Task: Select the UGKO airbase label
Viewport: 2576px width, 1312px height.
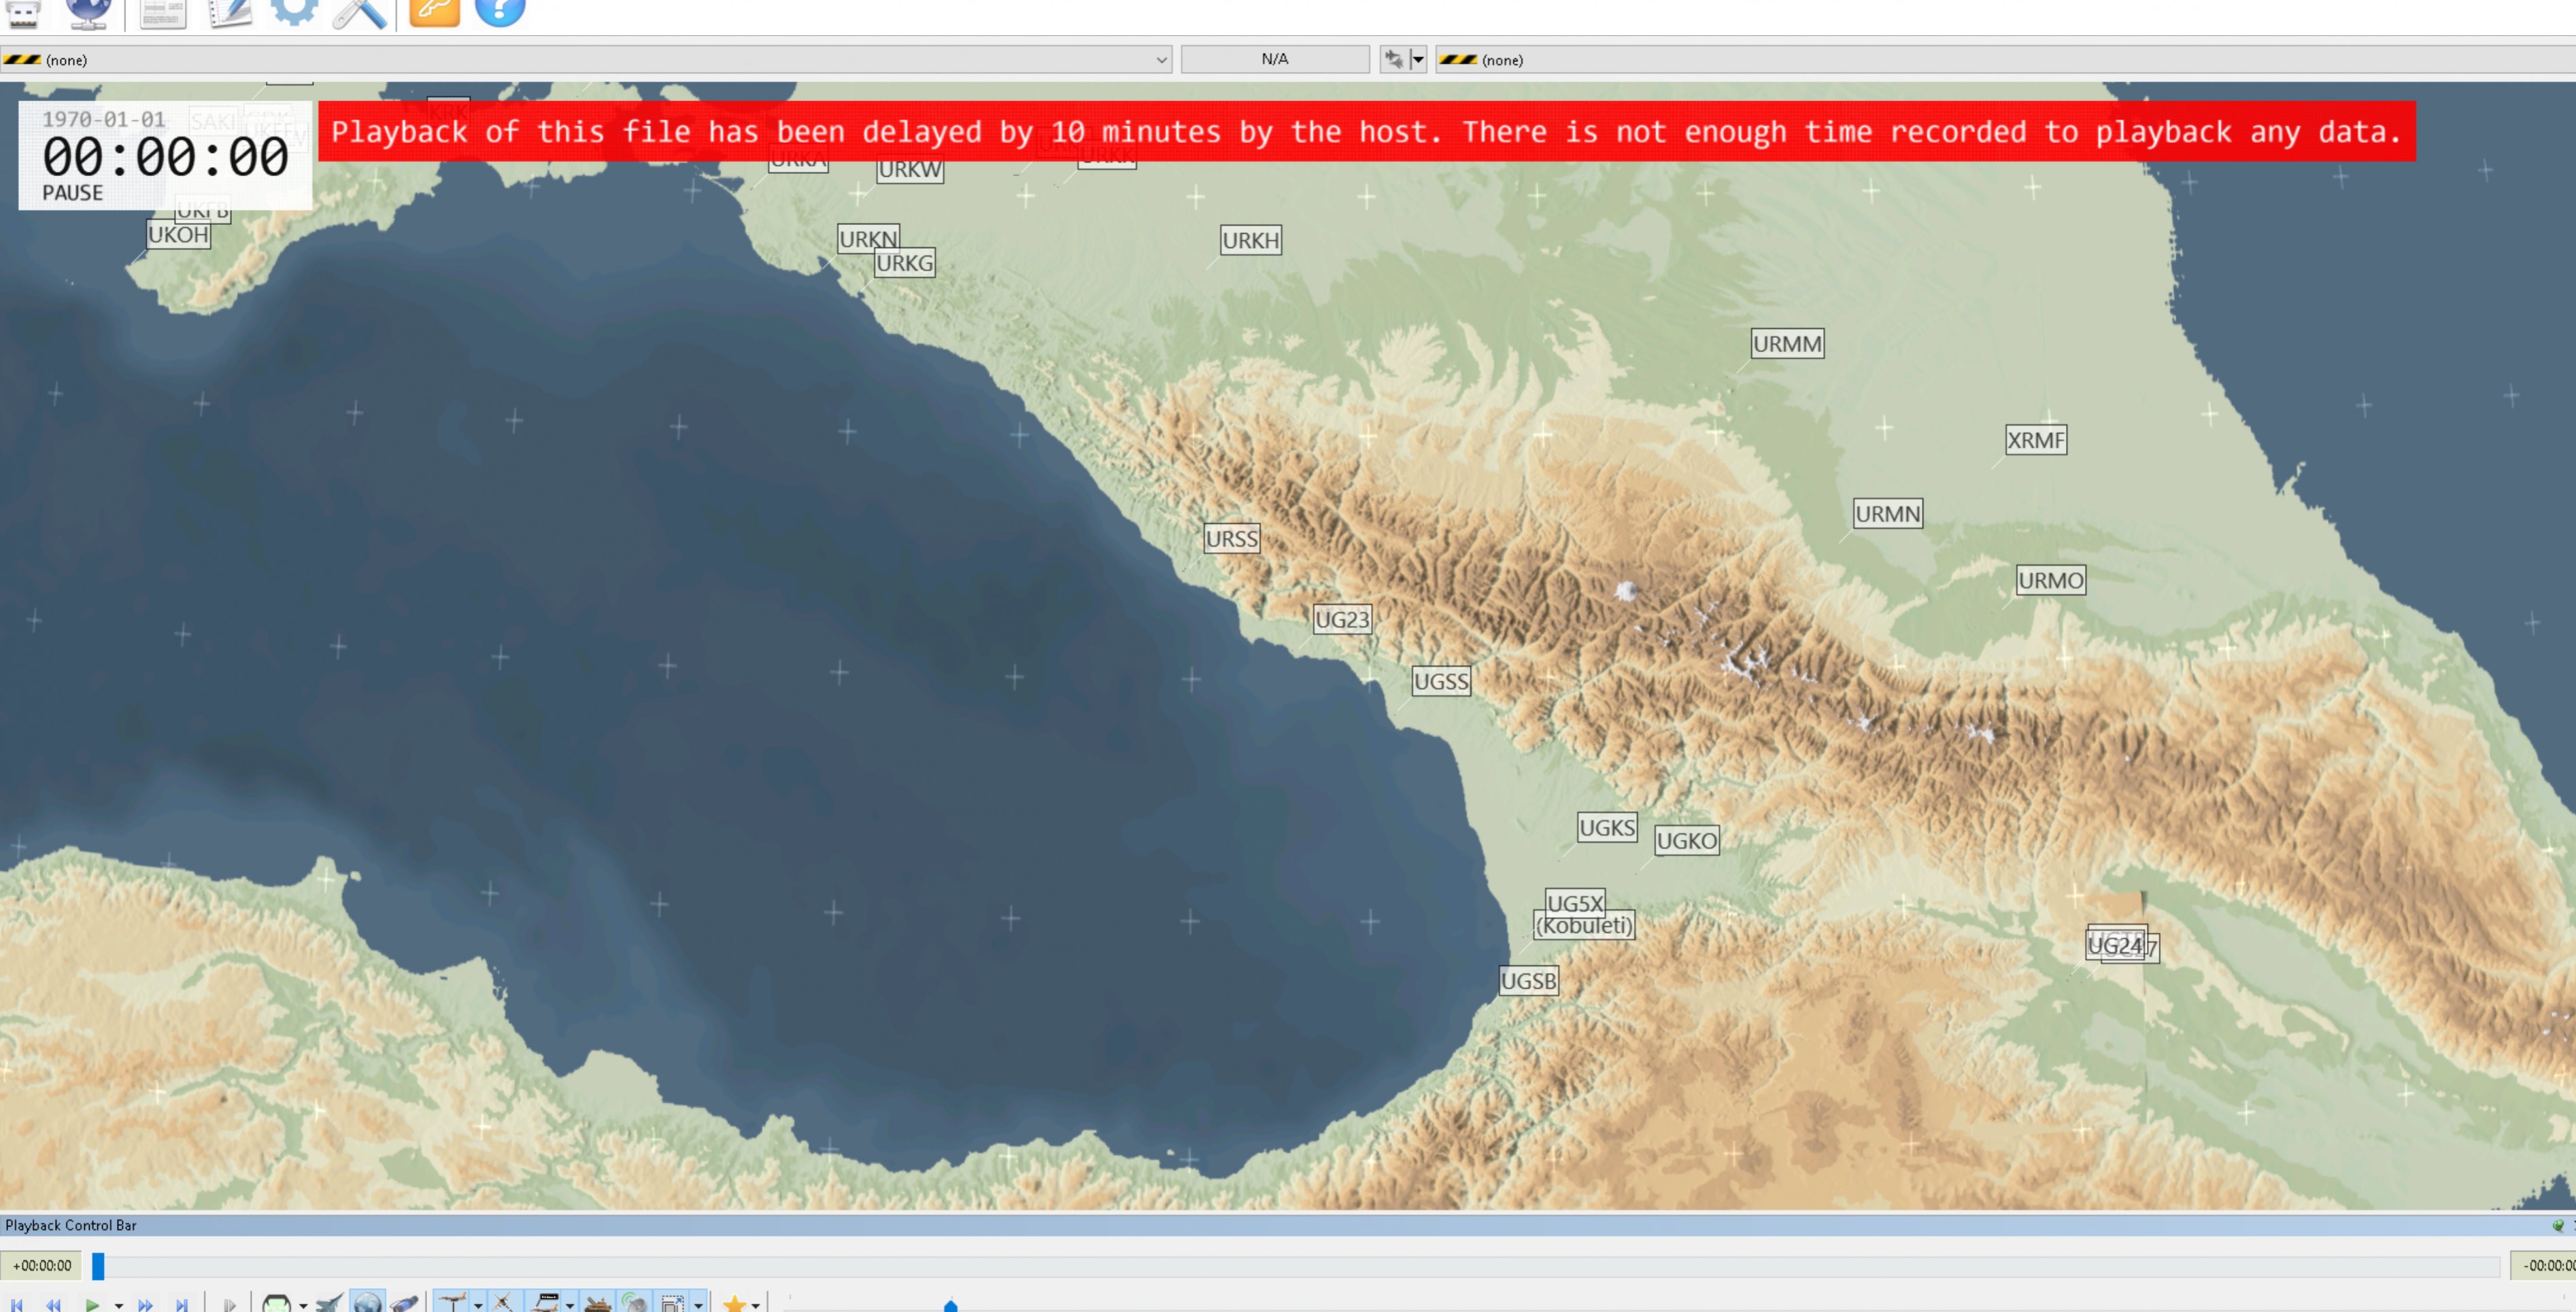Action: click(x=1686, y=840)
